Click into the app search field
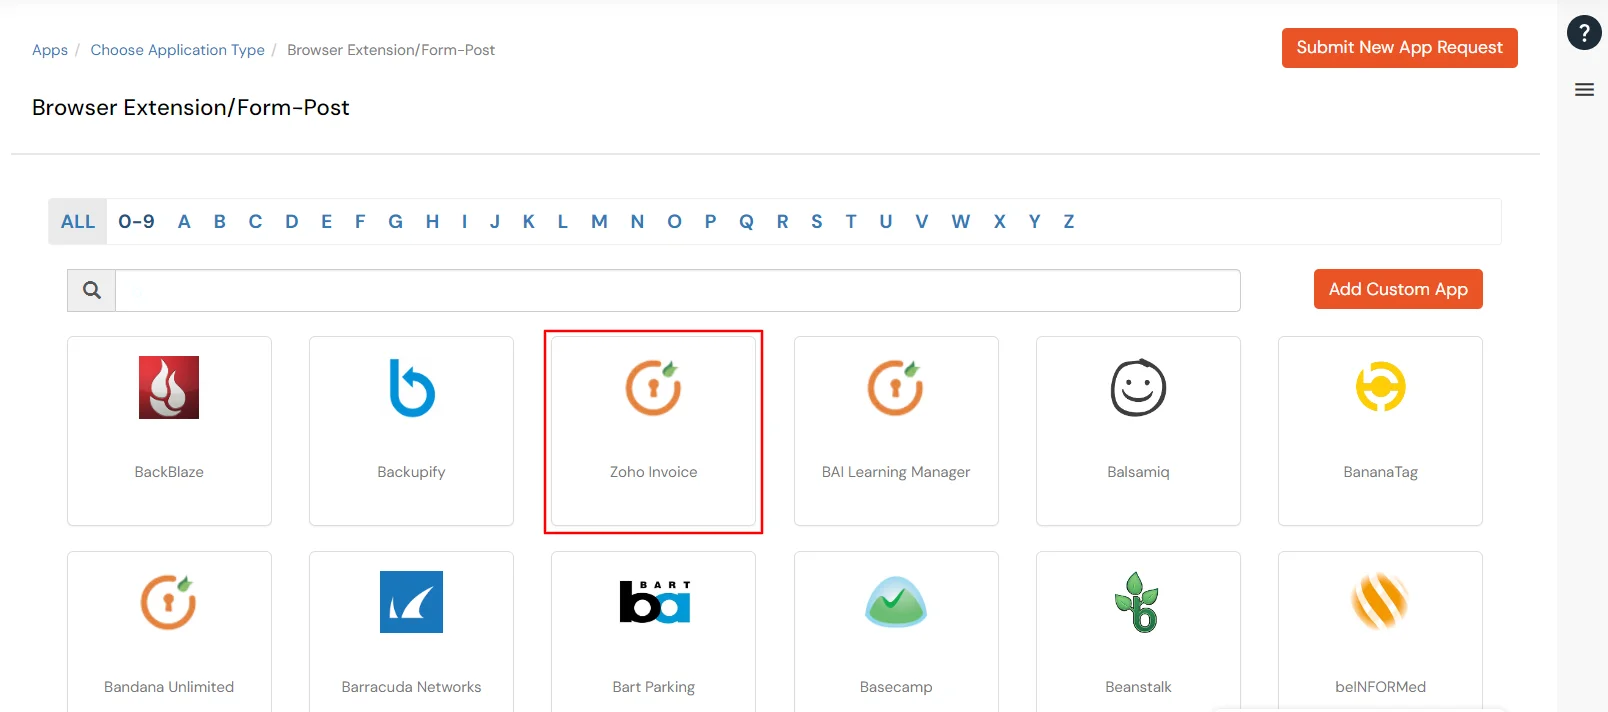The width and height of the screenshot is (1608, 712). [x=678, y=290]
